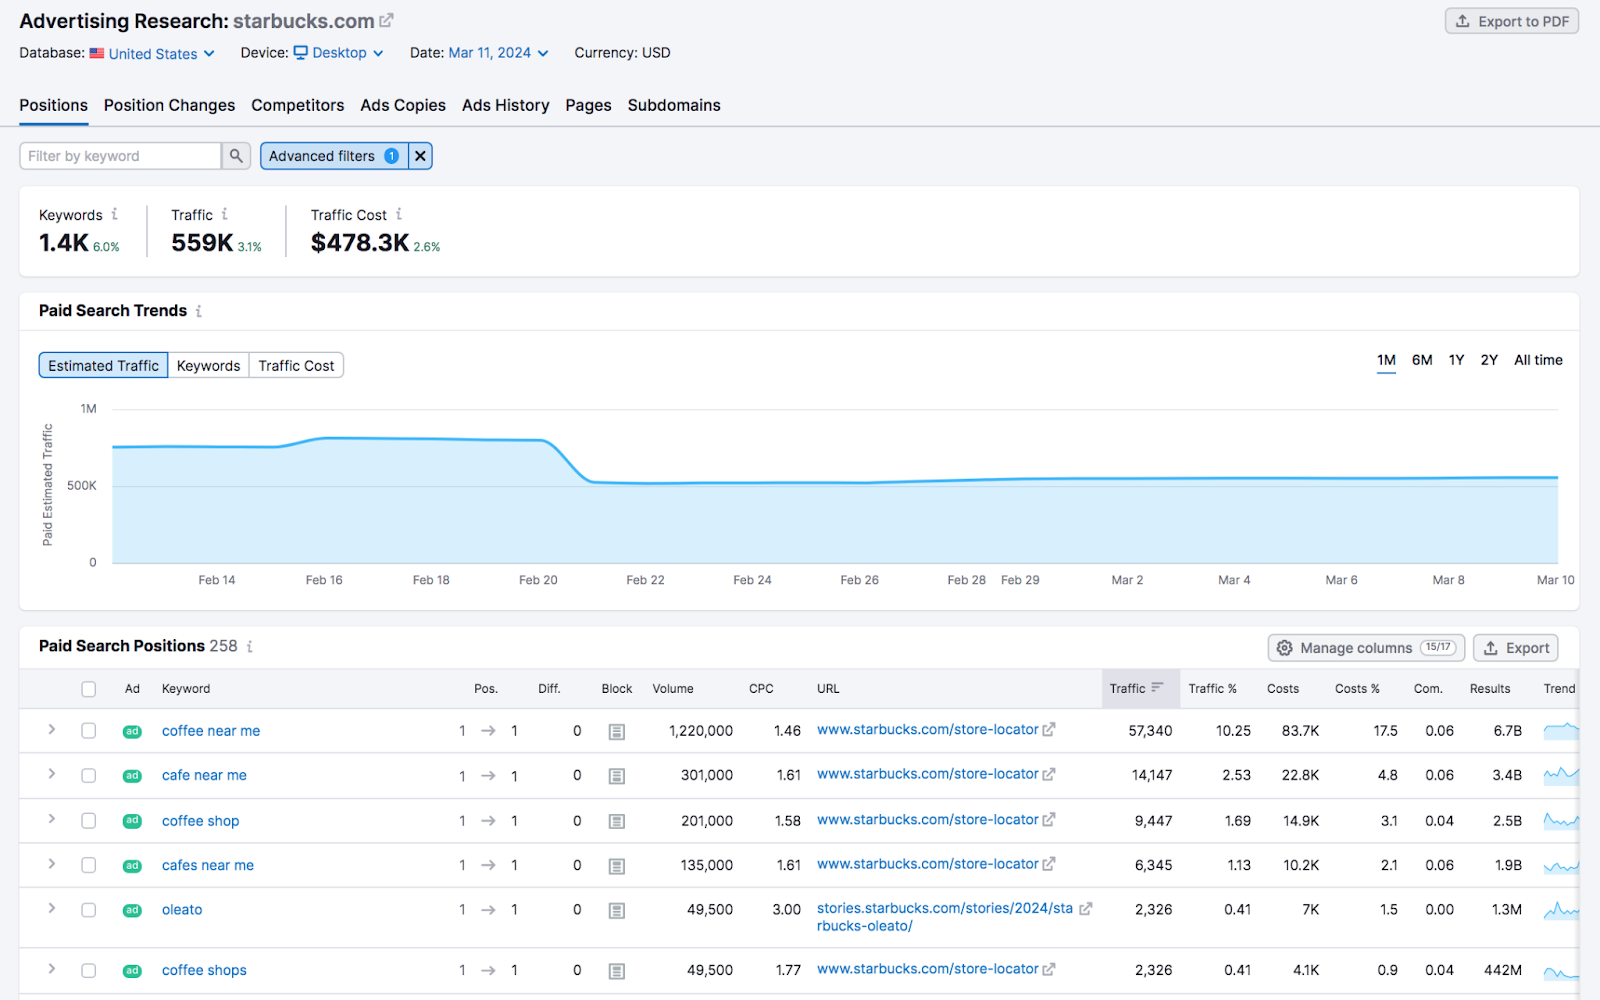Click info icon next to Keywords metric
The width and height of the screenshot is (1600, 1000).
(115, 214)
